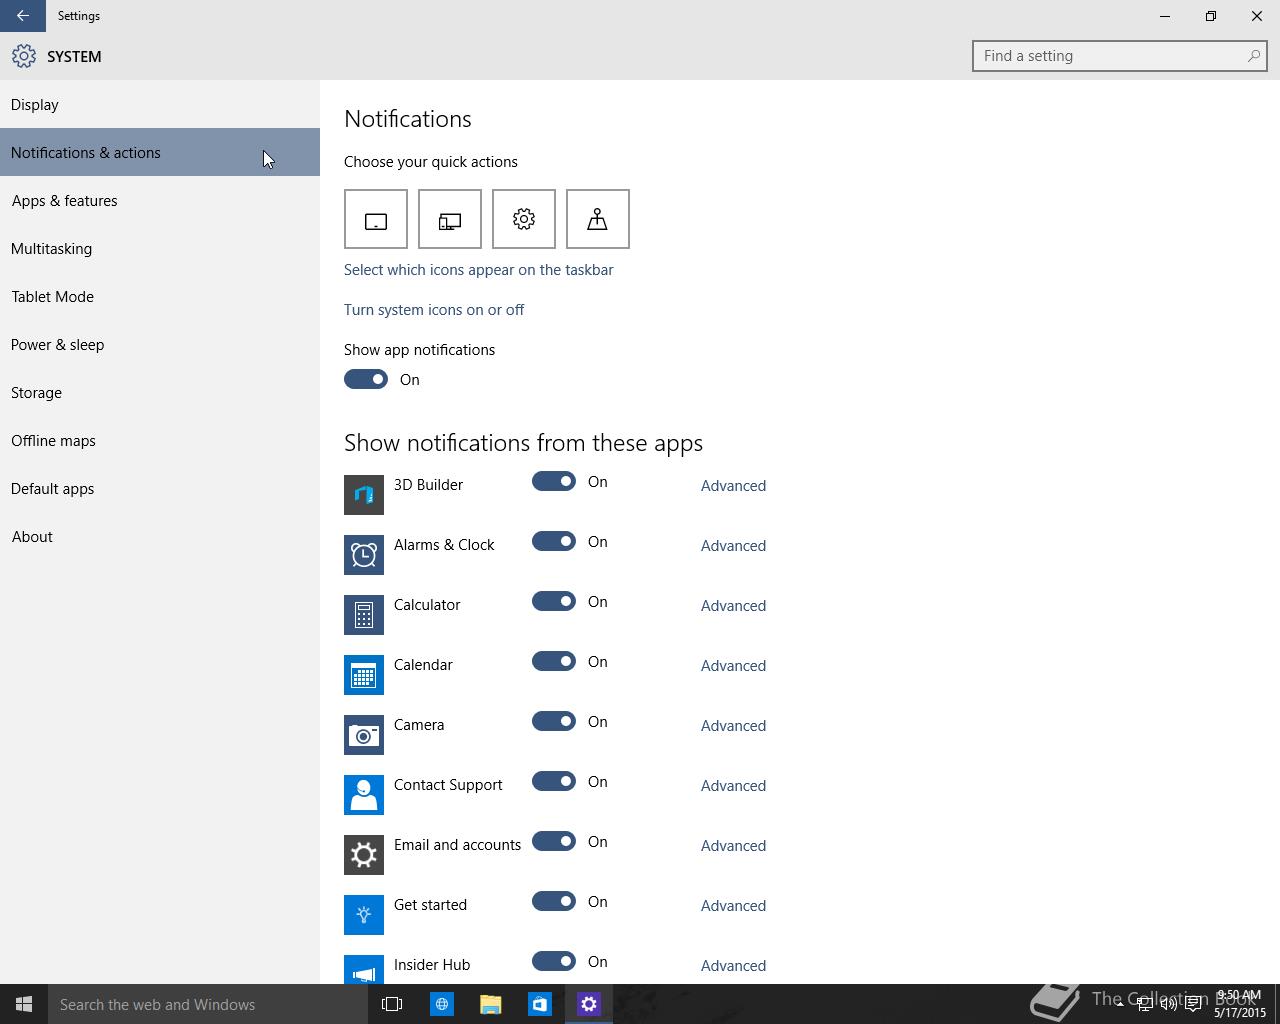Open Advanced settings for Calculator
1280x1024 pixels.
click(733, 605)
